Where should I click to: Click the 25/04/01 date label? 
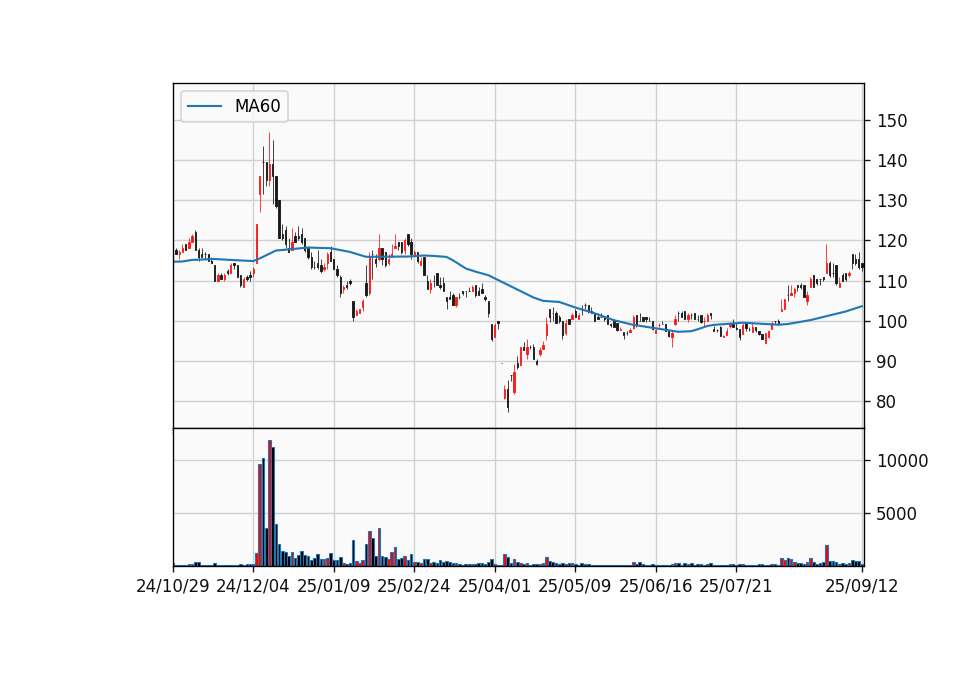(x=495, y=586)
